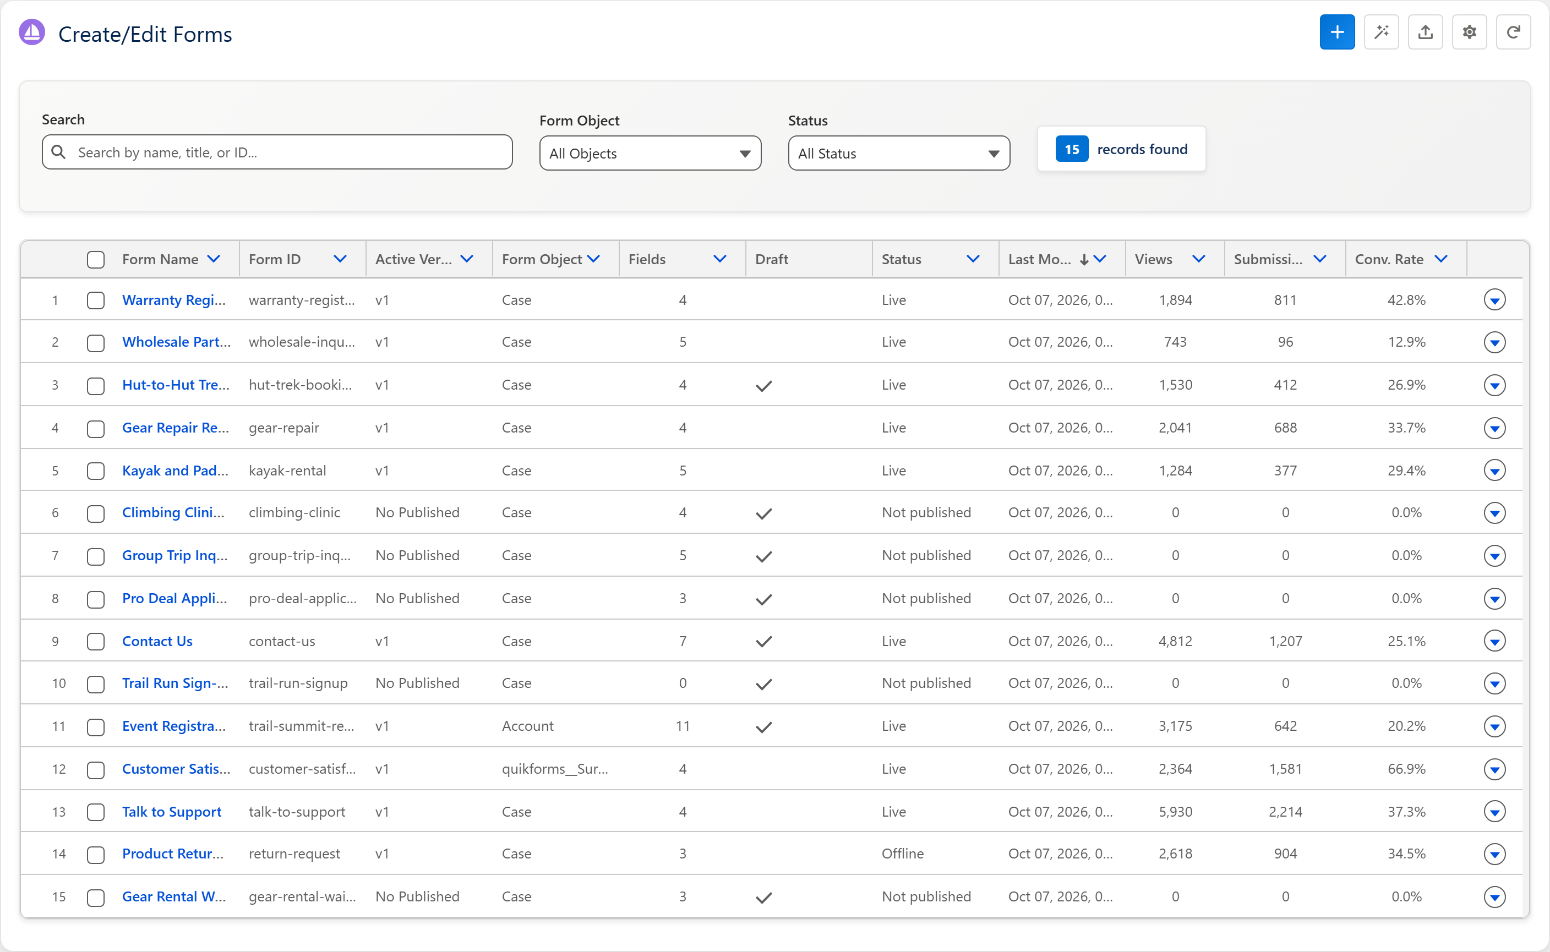Tick the select-all checkbox in the table header

tap(96, 260)
